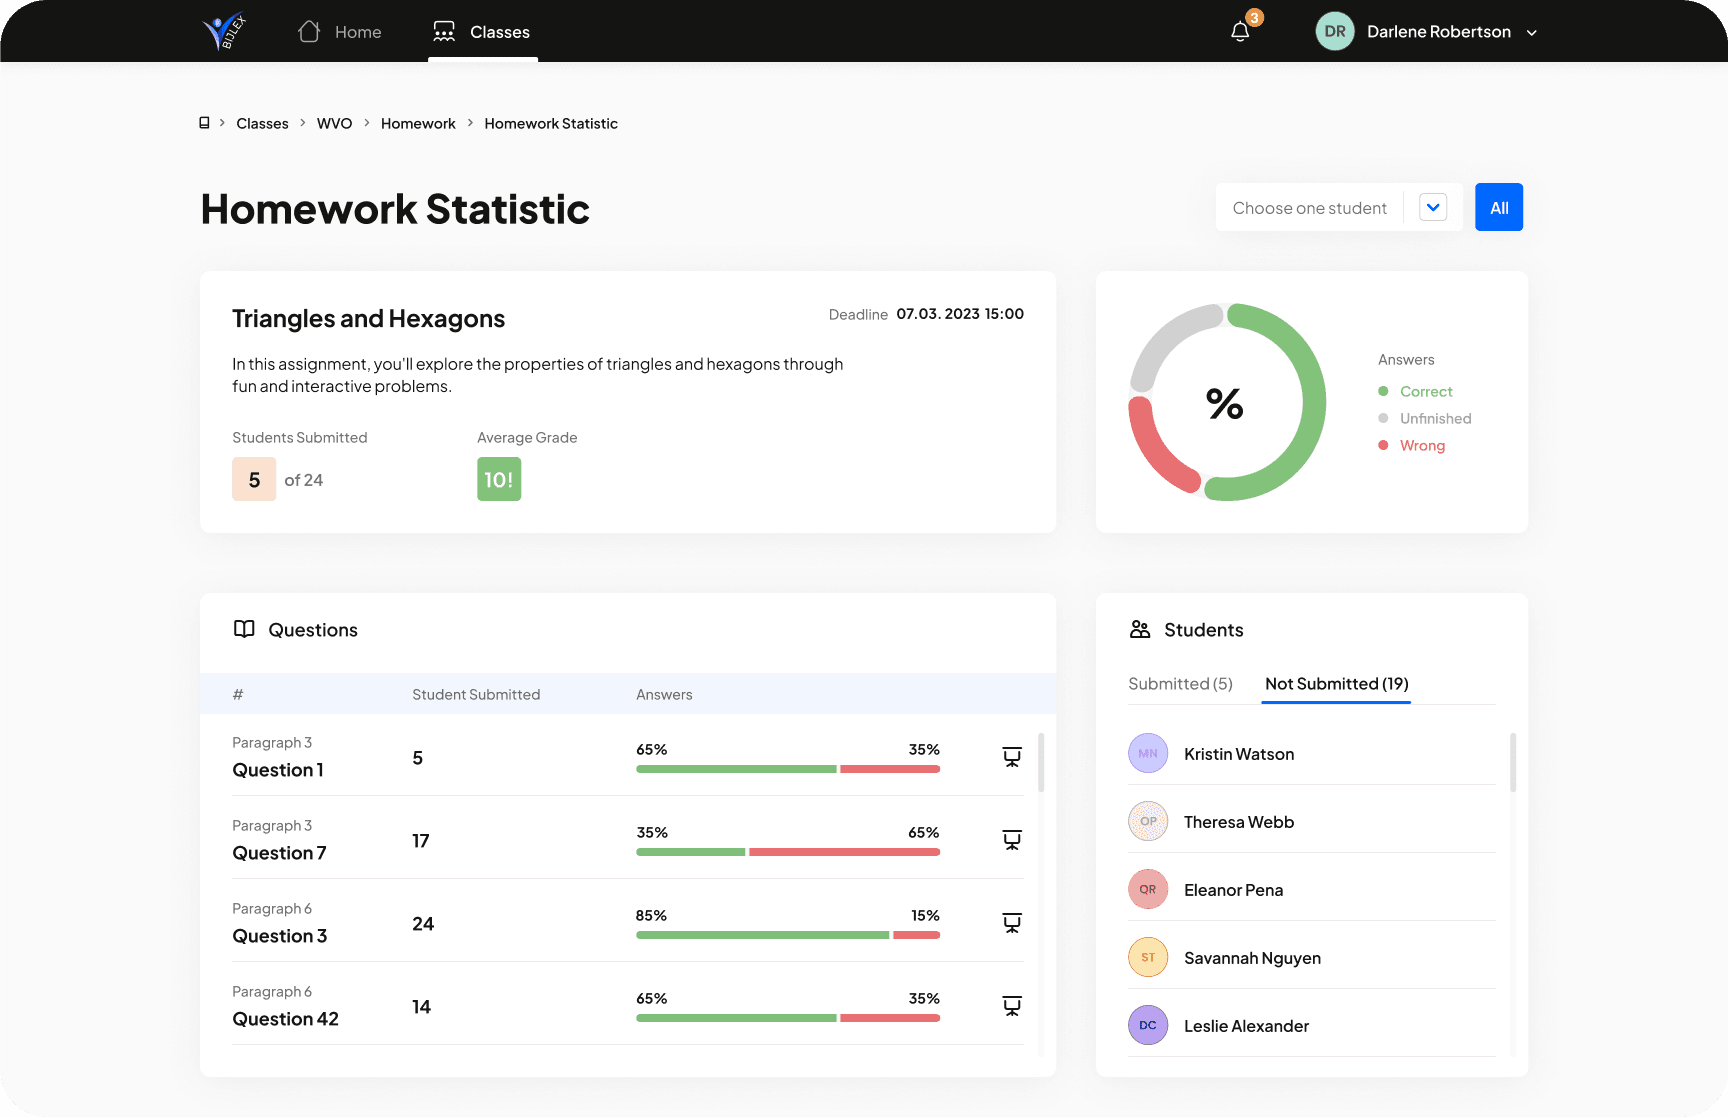1729x1118 pixels.
Task: Click the Students list scrollbar
Action: (1513, 763)
